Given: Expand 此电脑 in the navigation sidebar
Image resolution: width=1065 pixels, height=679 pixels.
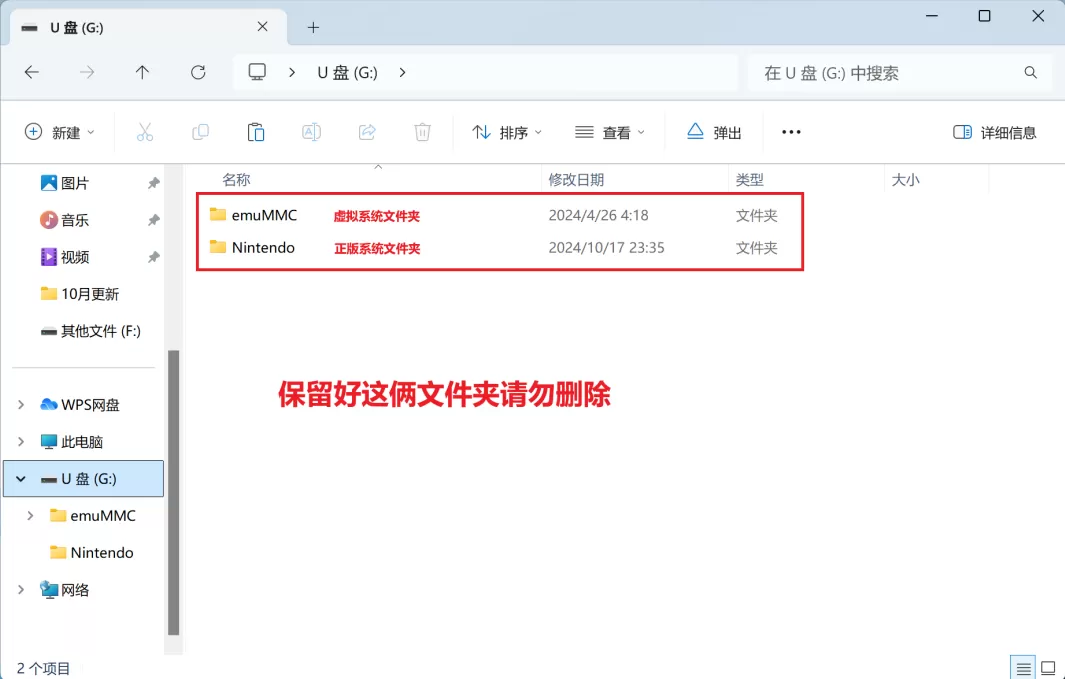Looking at the screenshot, I should 21,441.
